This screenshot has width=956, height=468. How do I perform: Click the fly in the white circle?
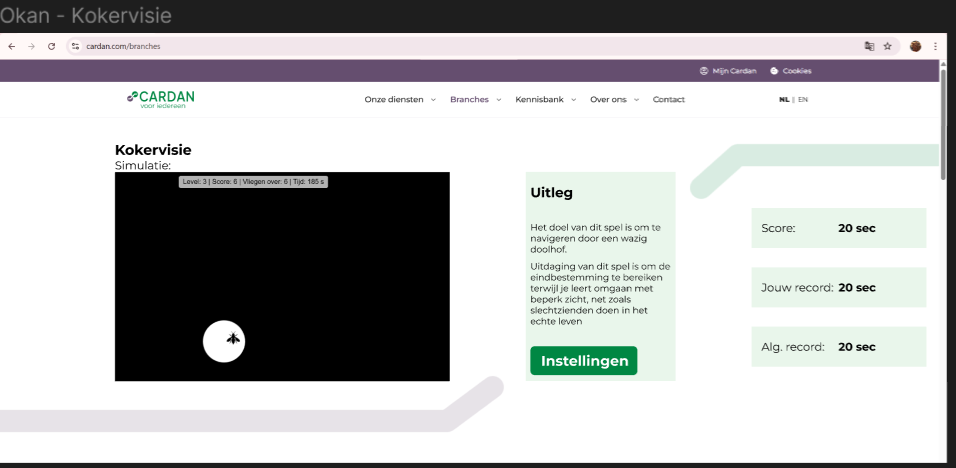[x=233, y=339]
